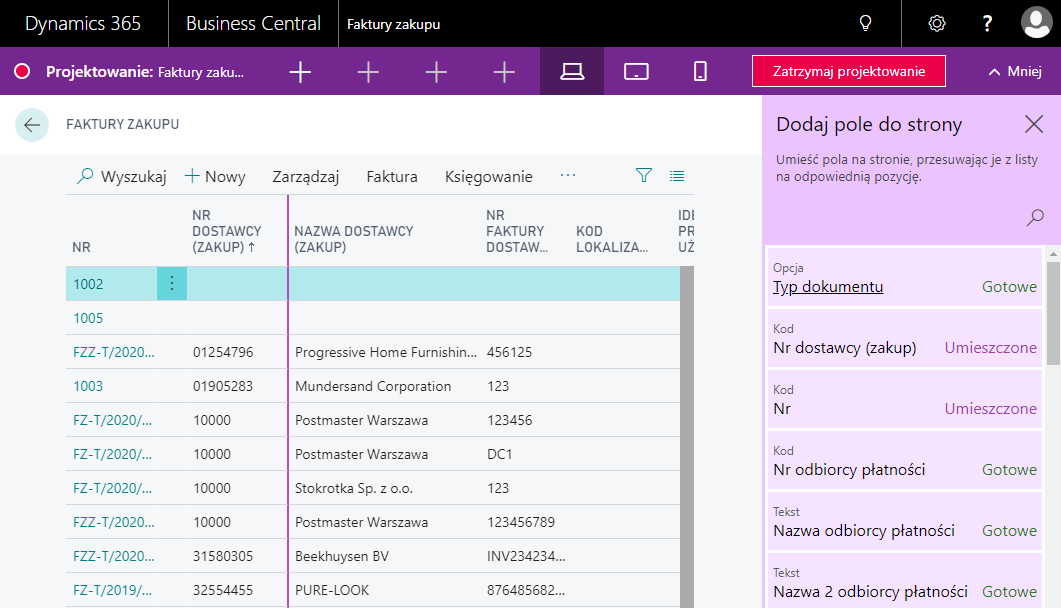
Task: Open the row menu for invoice 1002
Action: click(x=172, y=283)
